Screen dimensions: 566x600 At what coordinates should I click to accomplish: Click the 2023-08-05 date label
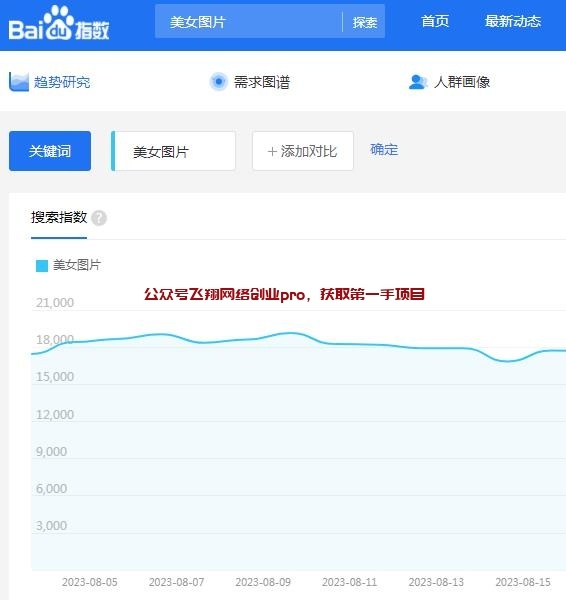[90, 582]
